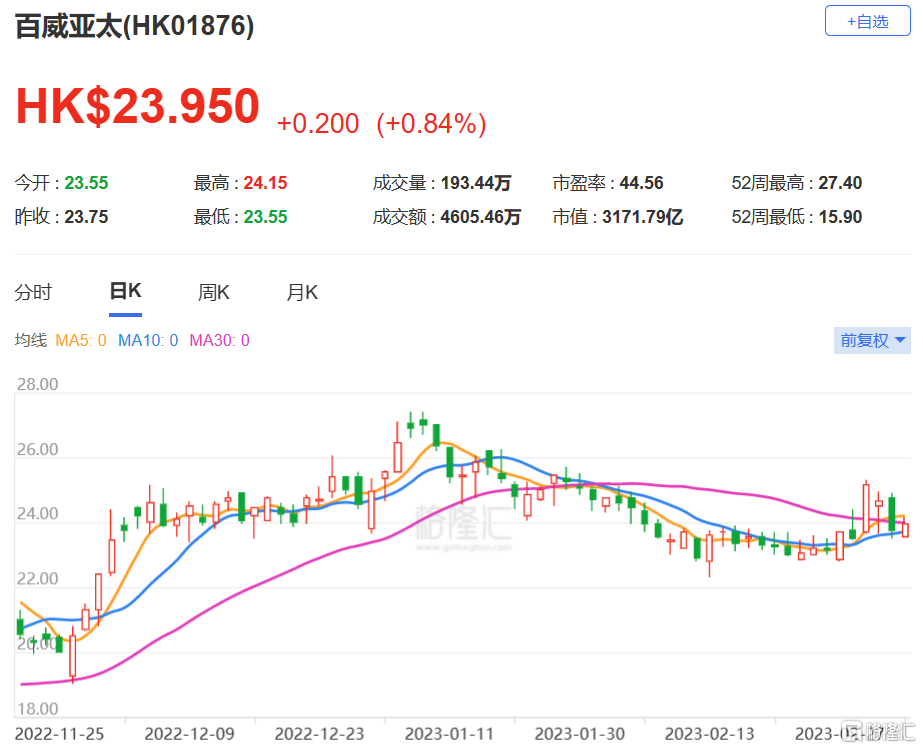This screenshot has width=923, height=749.
Task: Click the MA10: 0 moving average label
Action: coord(148,340)
